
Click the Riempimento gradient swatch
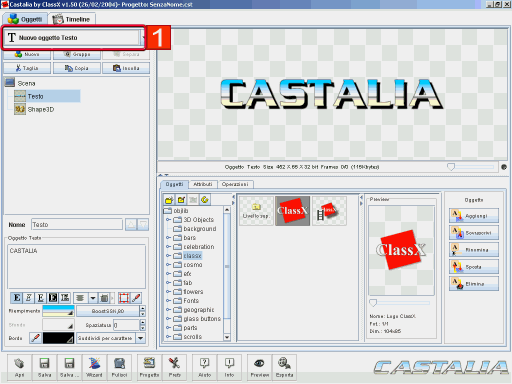tap(58, 311)
